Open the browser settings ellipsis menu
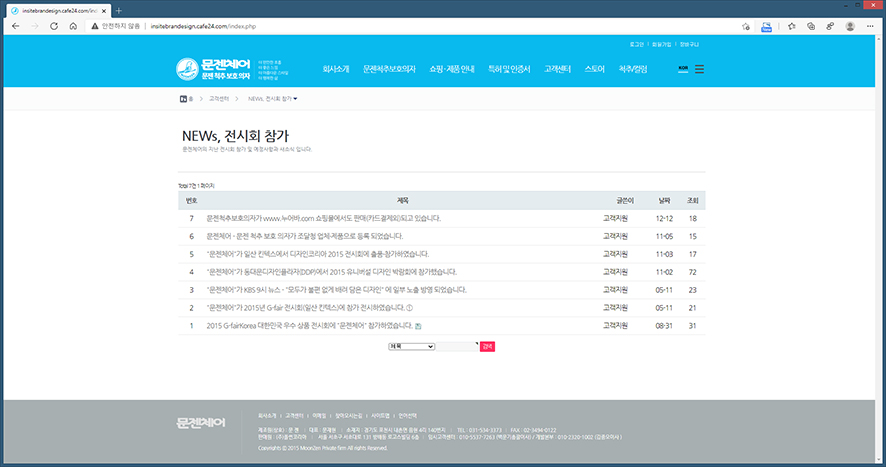This screenshot has width=886, height=467. tap(872, 26)
